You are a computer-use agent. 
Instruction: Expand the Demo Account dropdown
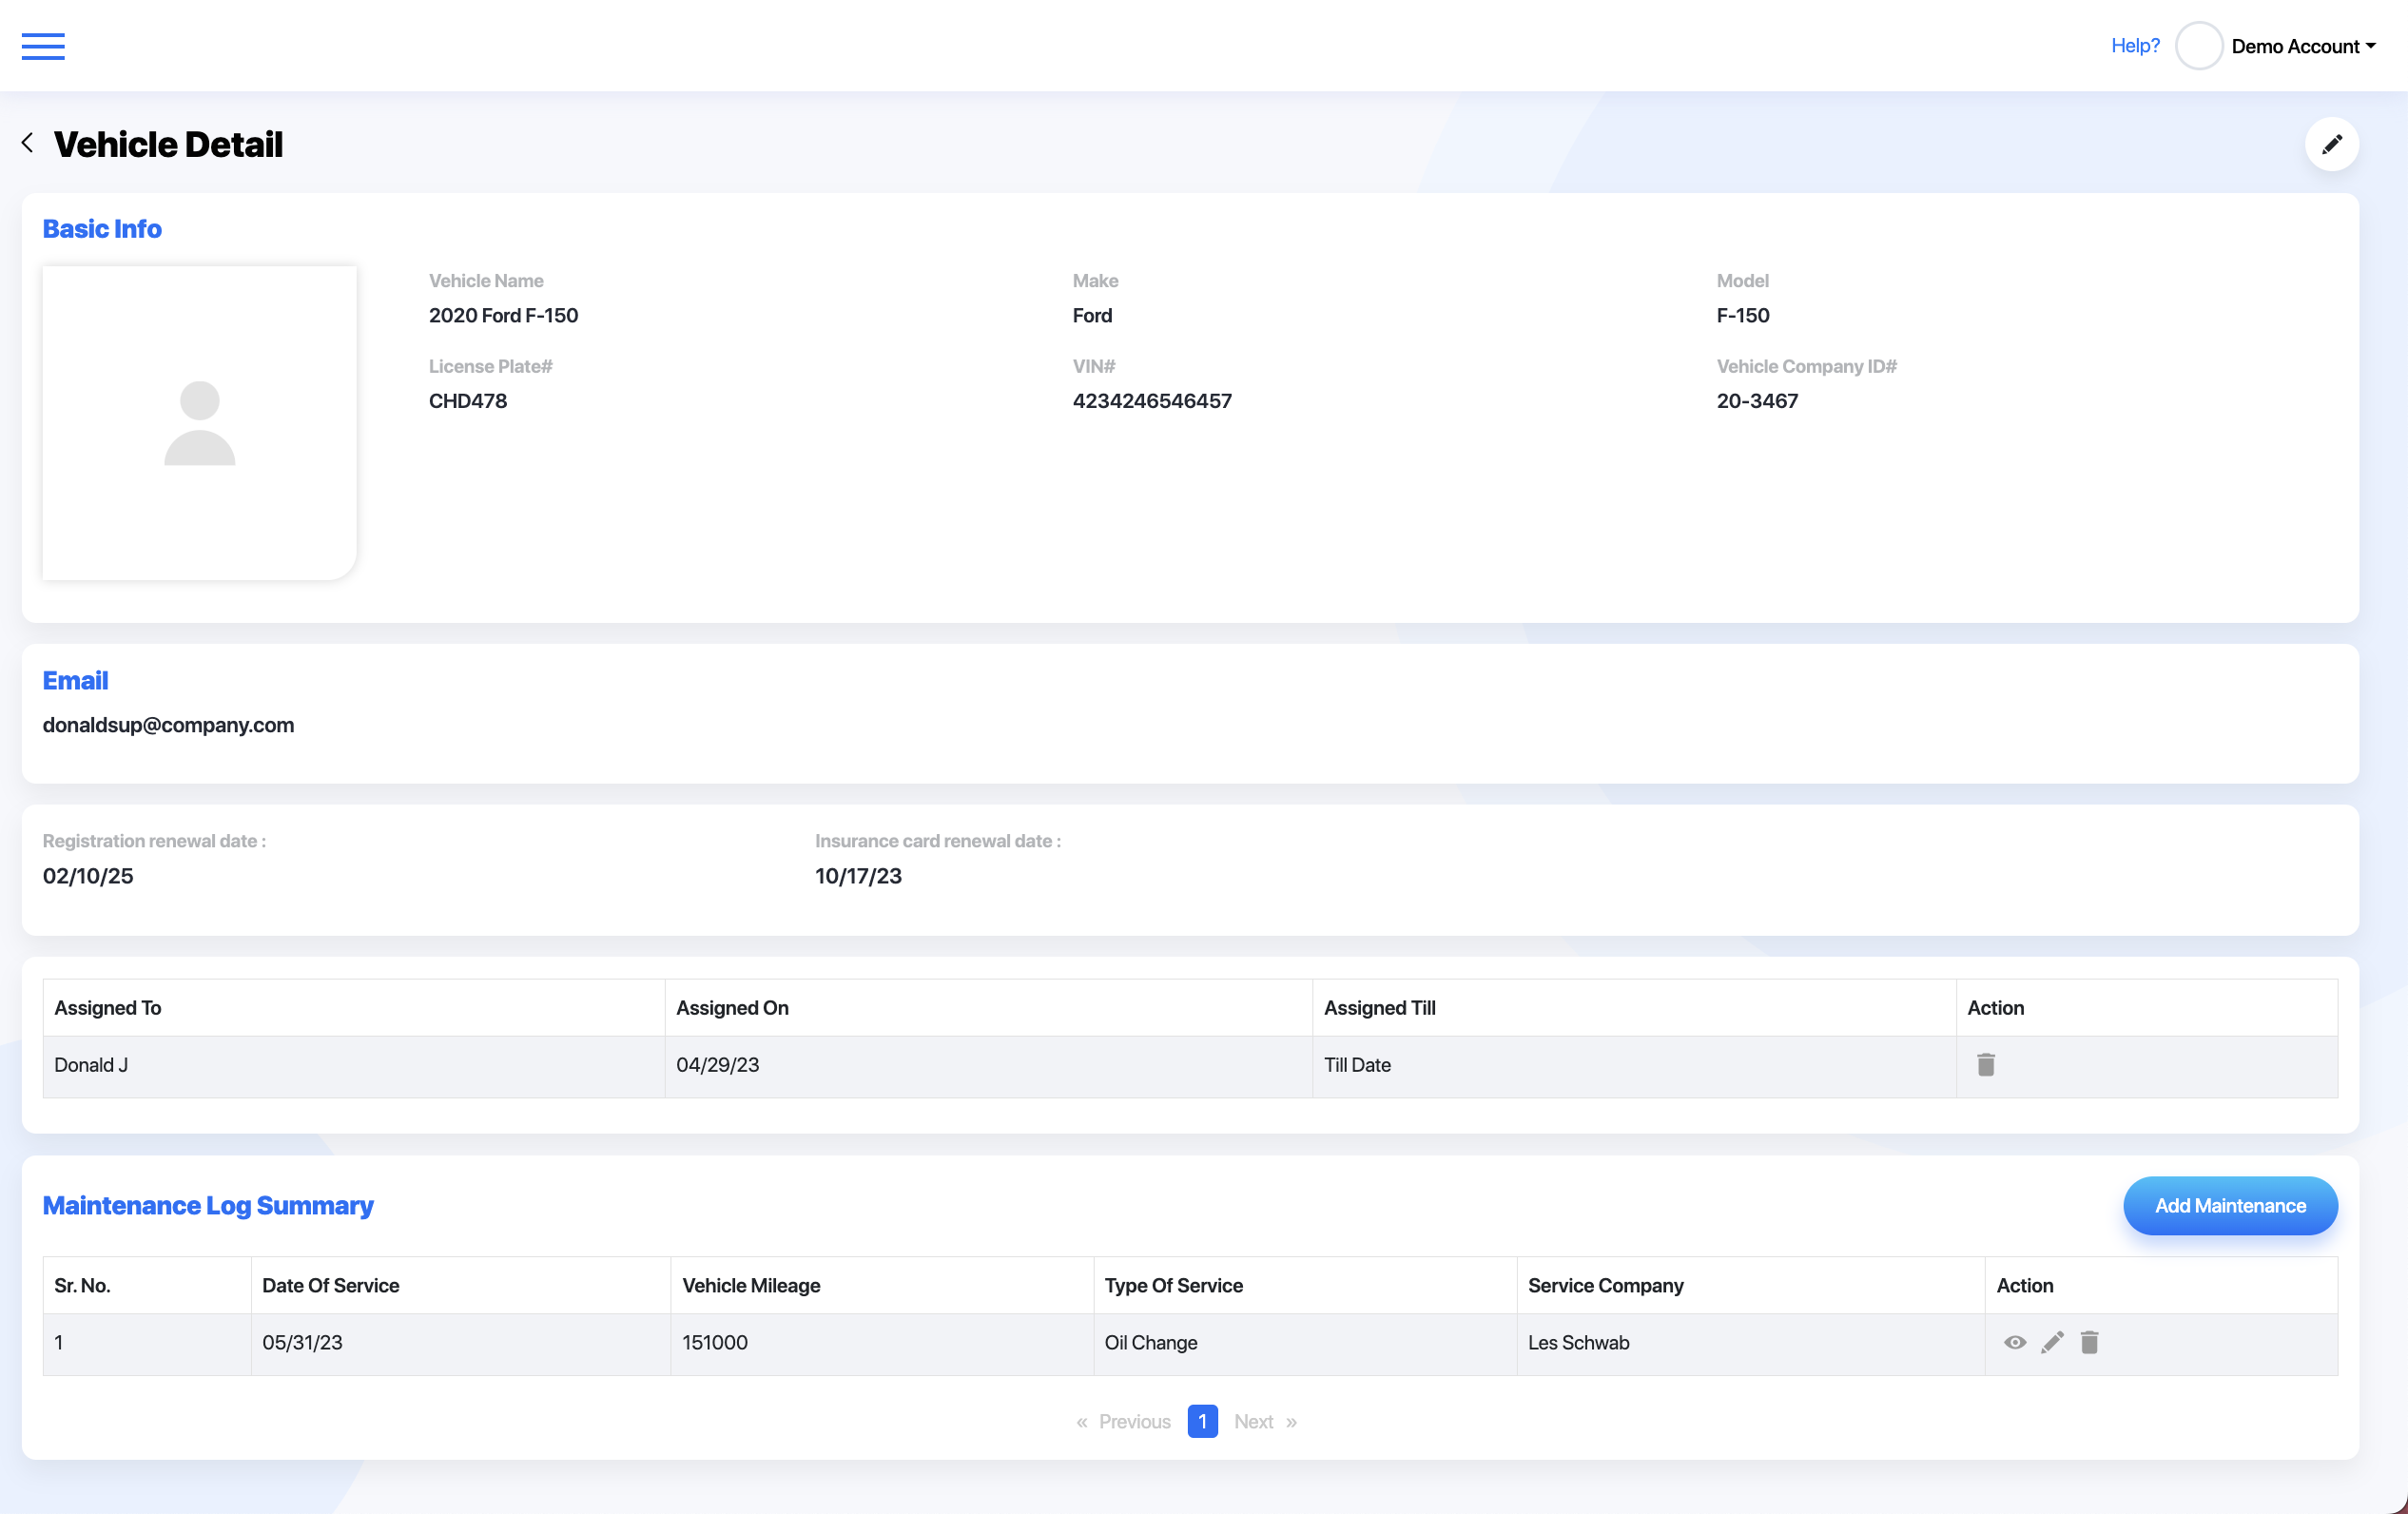click(2303, 46)
